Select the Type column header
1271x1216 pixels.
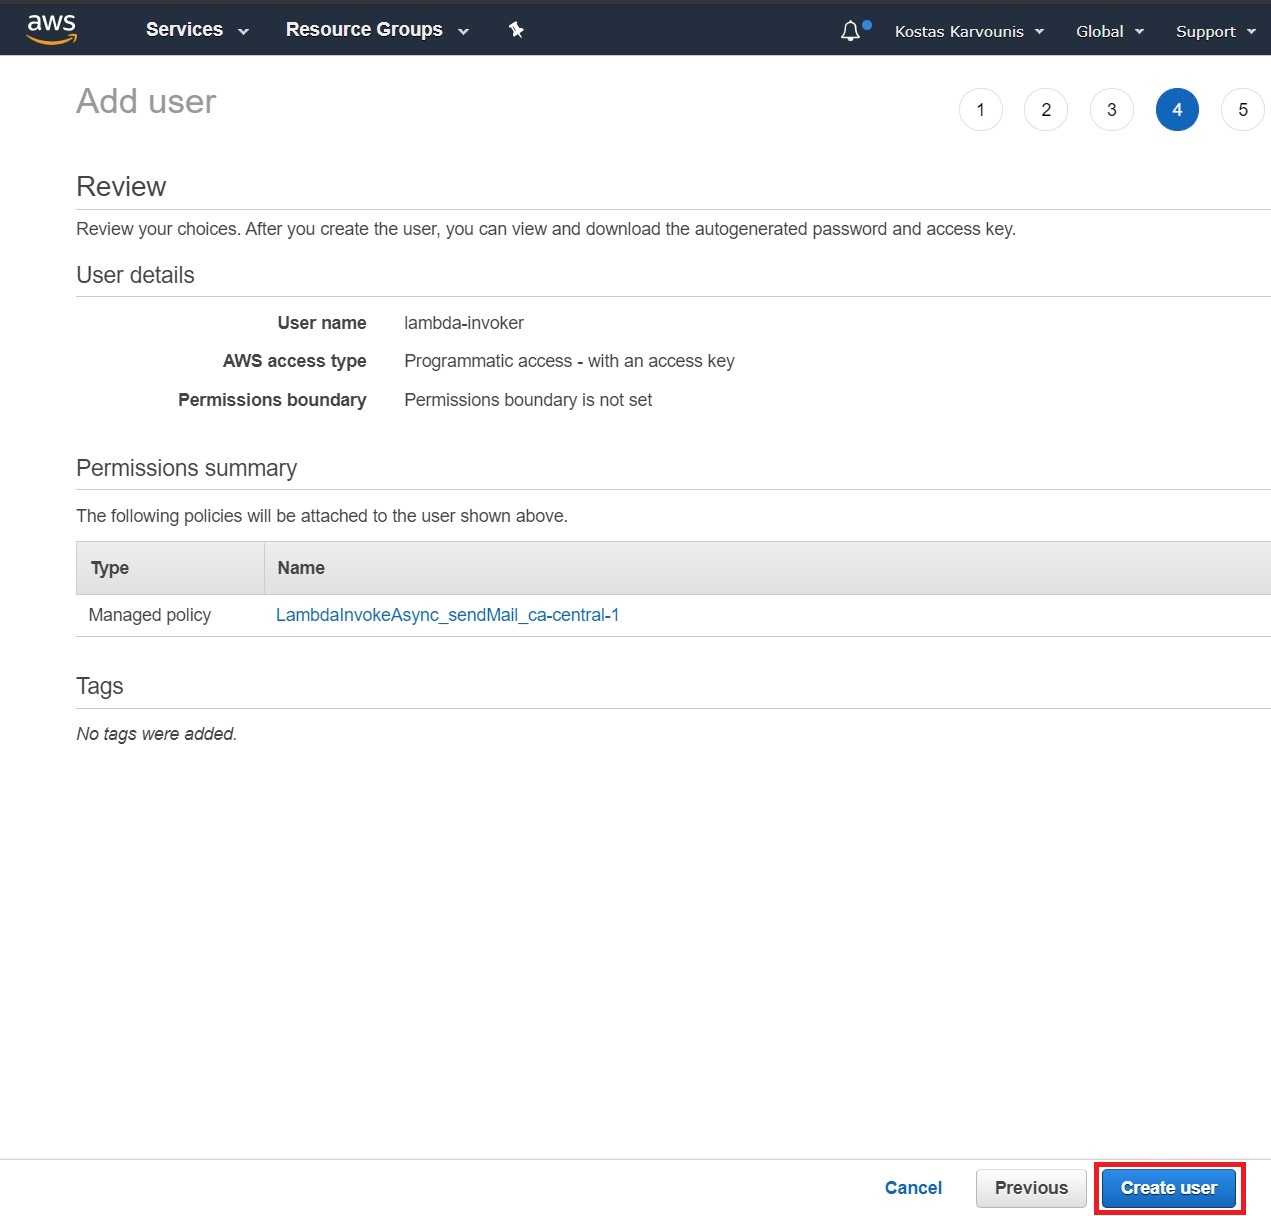coord(109,567)
